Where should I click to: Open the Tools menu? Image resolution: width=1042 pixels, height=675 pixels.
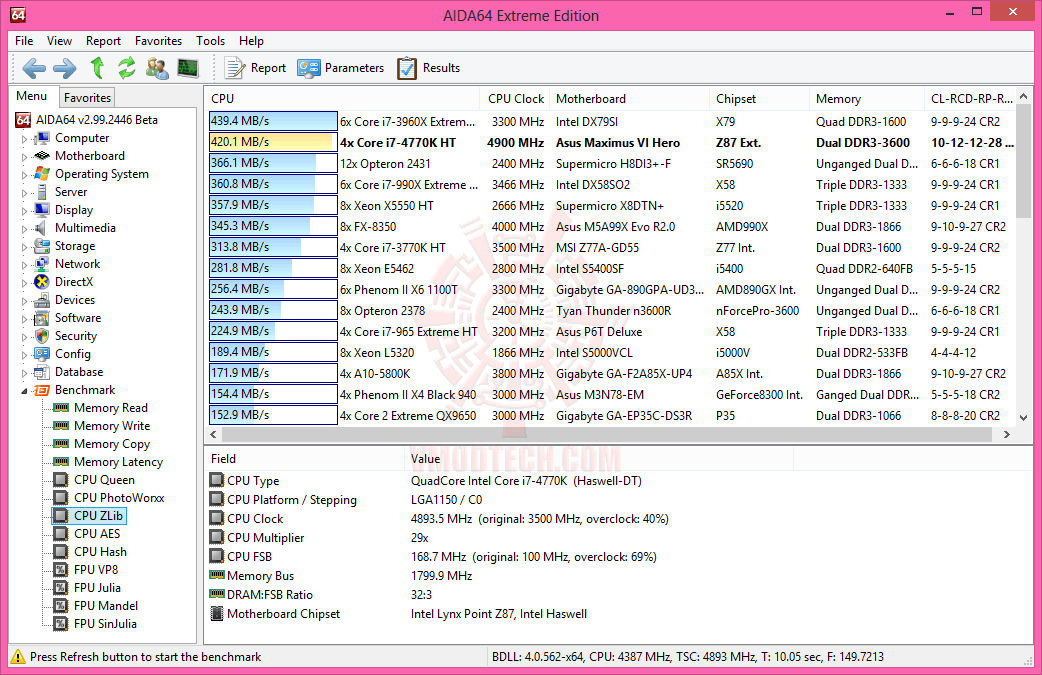click(210, 41)
